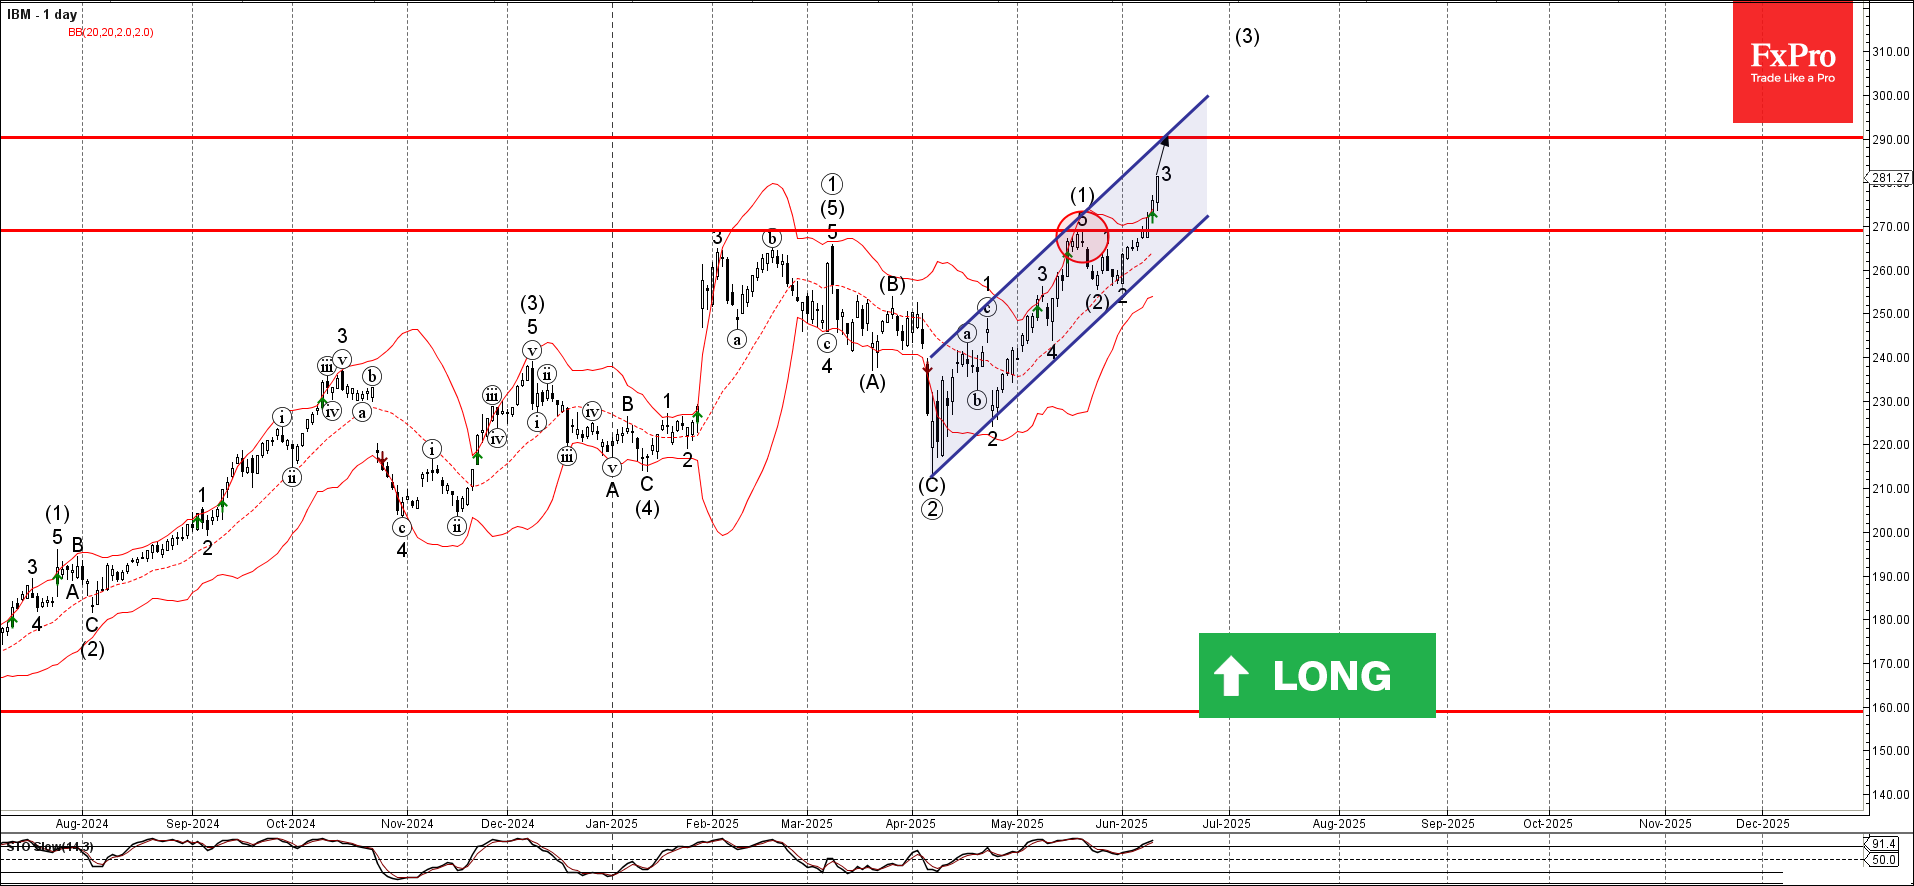This screenshot has height=886, width=1914.
Task: Click the circled 2 label below (C)
Action: point(932,509)
